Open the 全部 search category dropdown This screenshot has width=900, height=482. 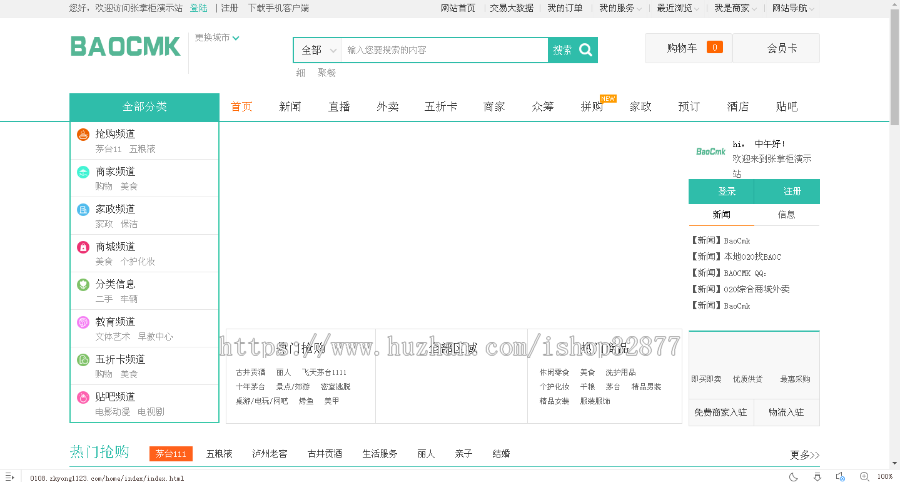[317, 50]
